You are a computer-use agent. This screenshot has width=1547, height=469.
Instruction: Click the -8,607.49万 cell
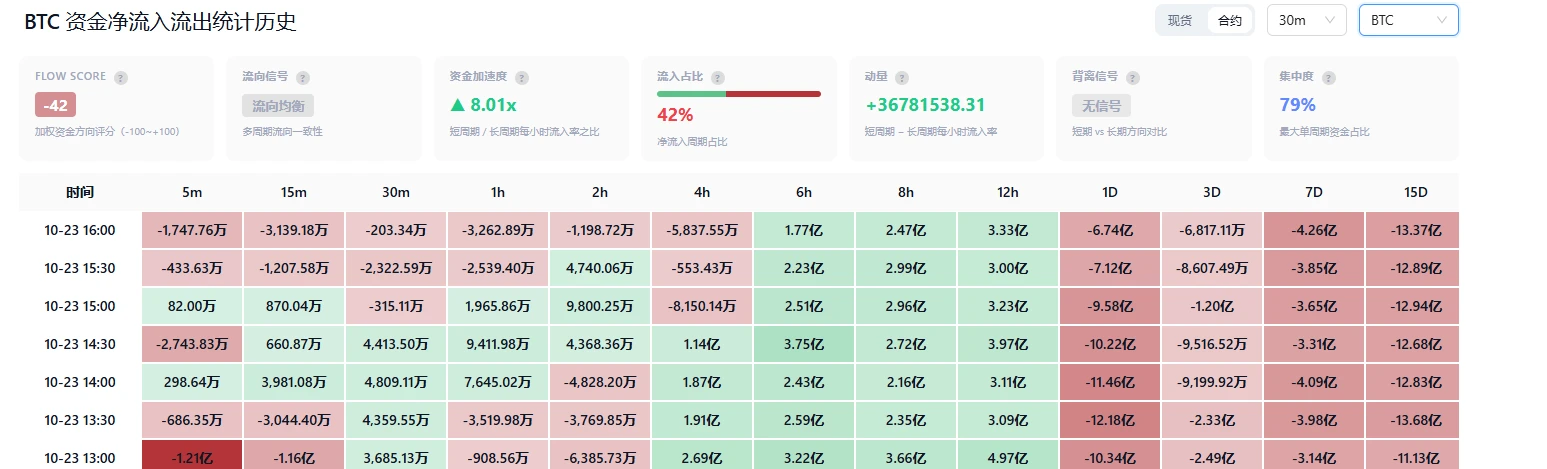coord(1213,268)
